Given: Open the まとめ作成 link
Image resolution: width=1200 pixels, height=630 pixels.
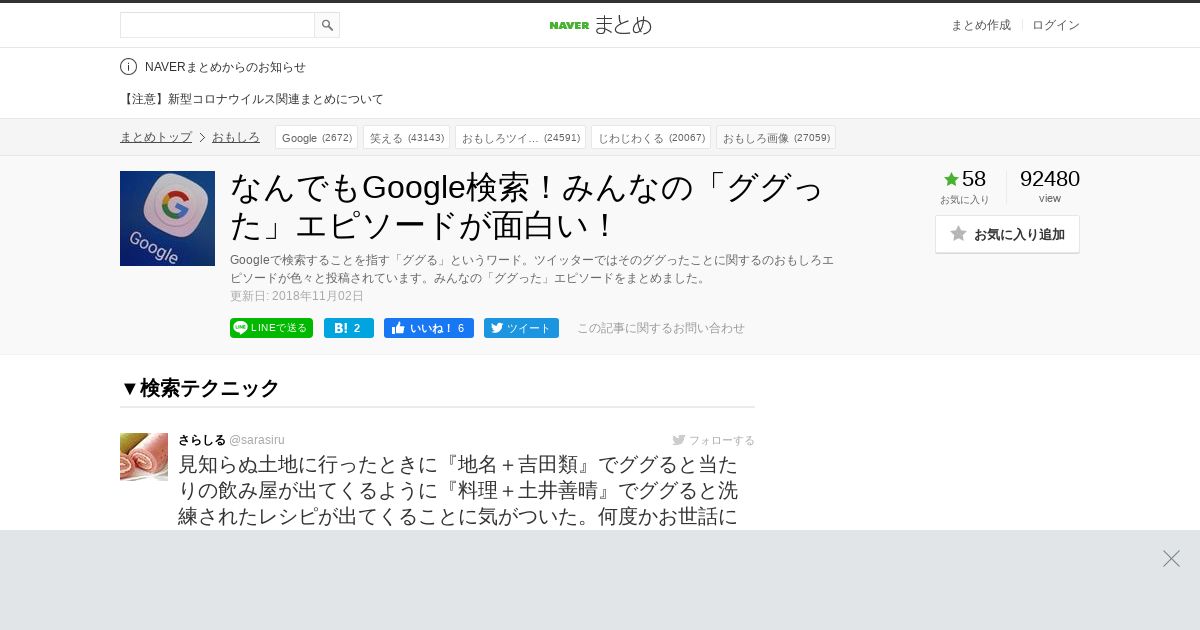Looking at the screenshot, I should [980, 25].
